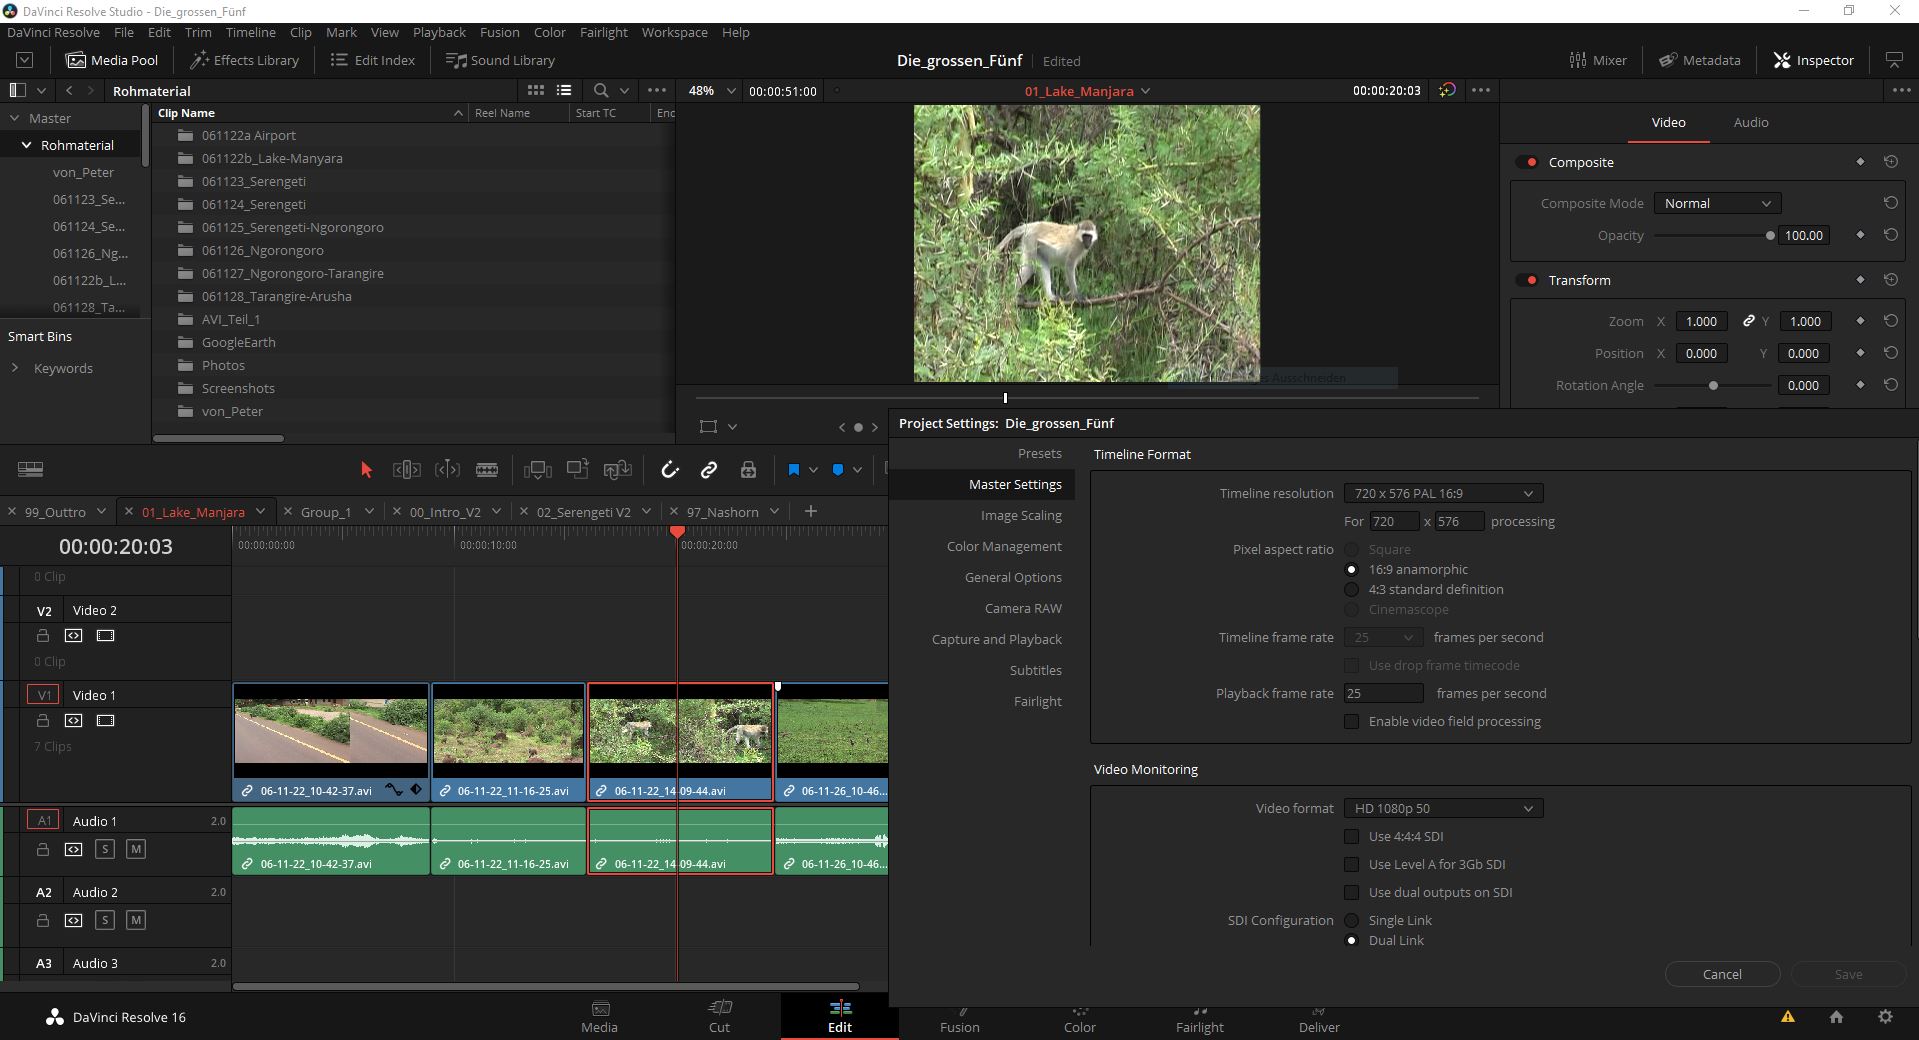This screenshot has height=1040, width=1919.
Task: Toggle bypass color grades icon above viewer
Action: pyautogui.click(x=1447, y=90)
